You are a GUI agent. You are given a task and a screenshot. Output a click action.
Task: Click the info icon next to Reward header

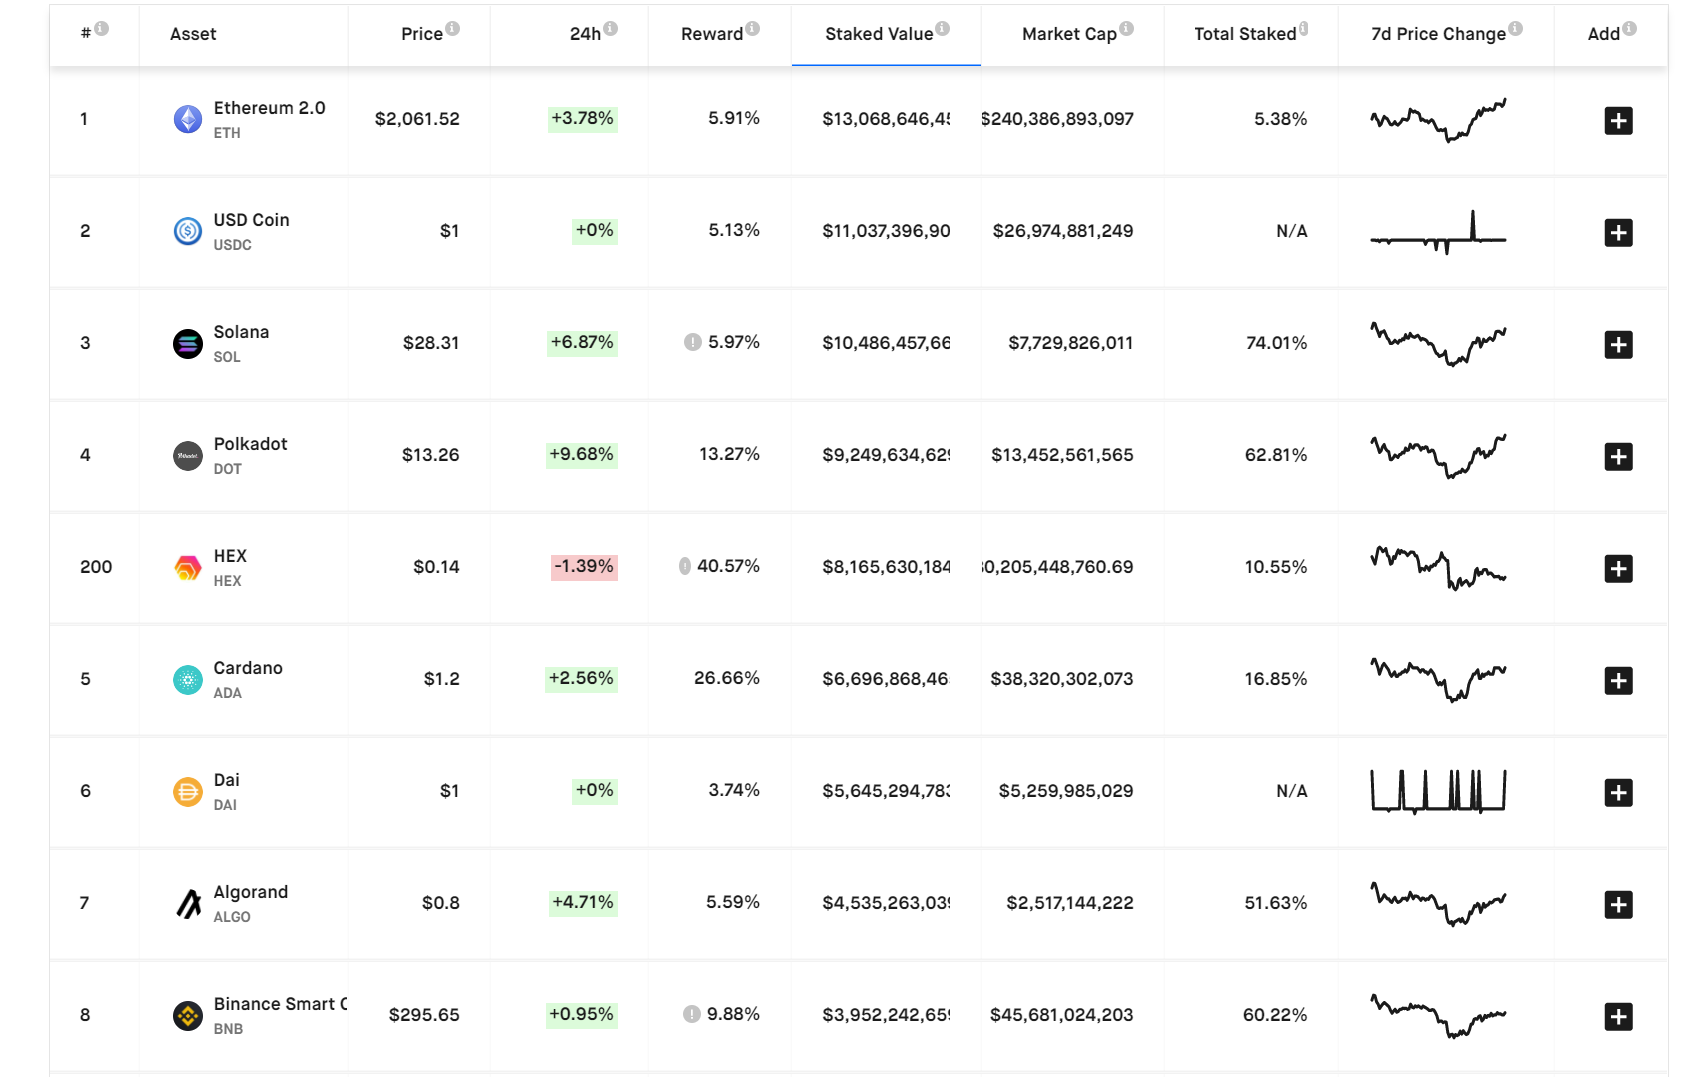pyautogui.click(x=753, y=28)
